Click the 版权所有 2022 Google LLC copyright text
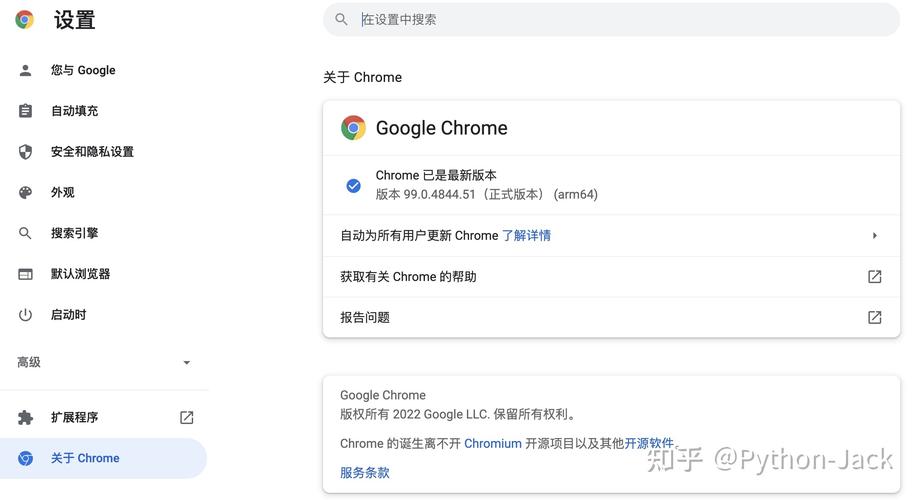 pos(459,414)
